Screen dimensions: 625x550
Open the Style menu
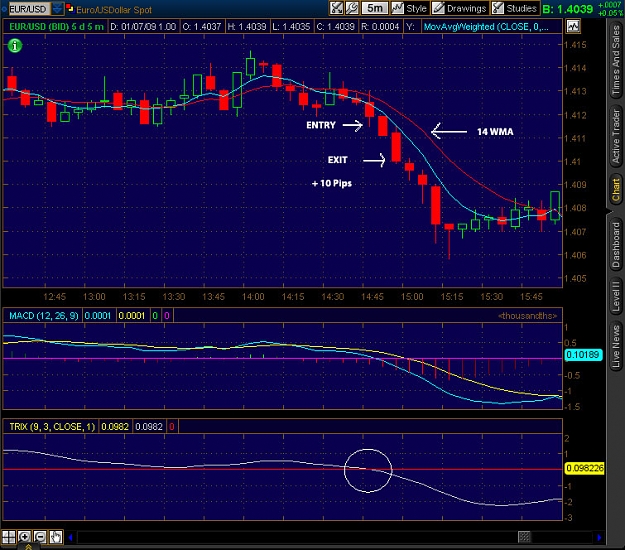point(409,8)
